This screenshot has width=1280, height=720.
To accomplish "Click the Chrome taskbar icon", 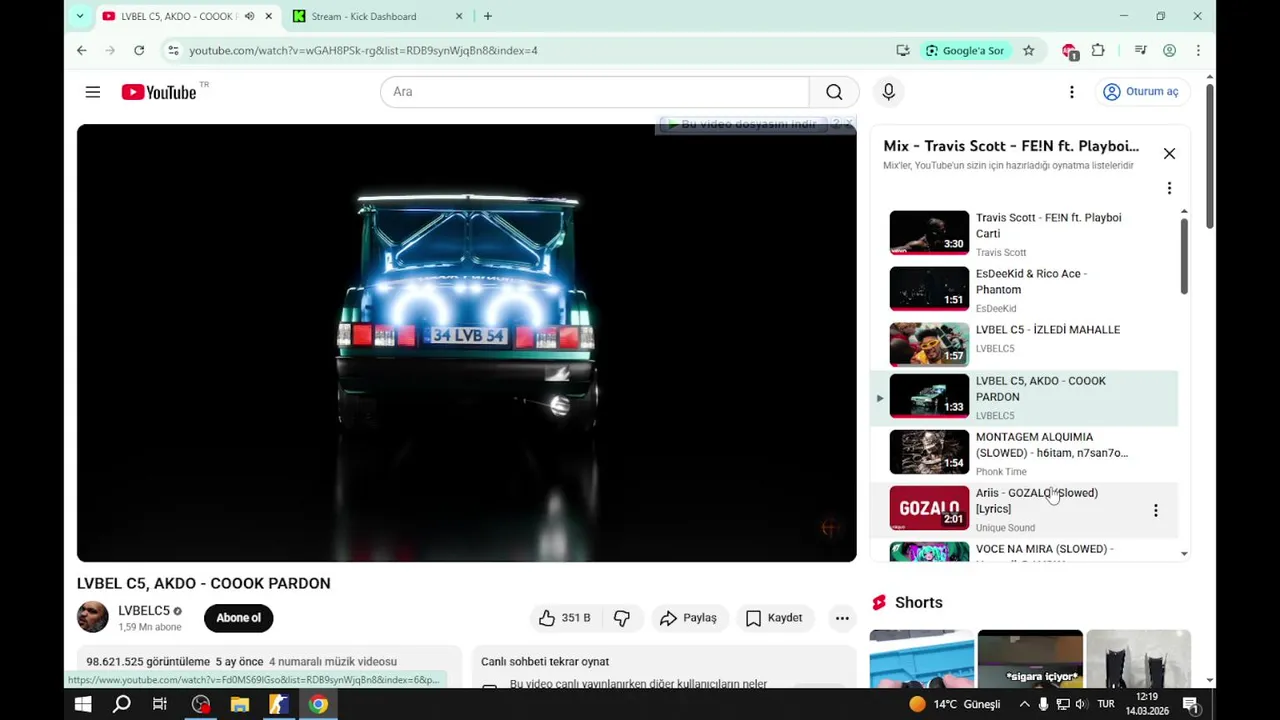I will [x=318, y=704].
